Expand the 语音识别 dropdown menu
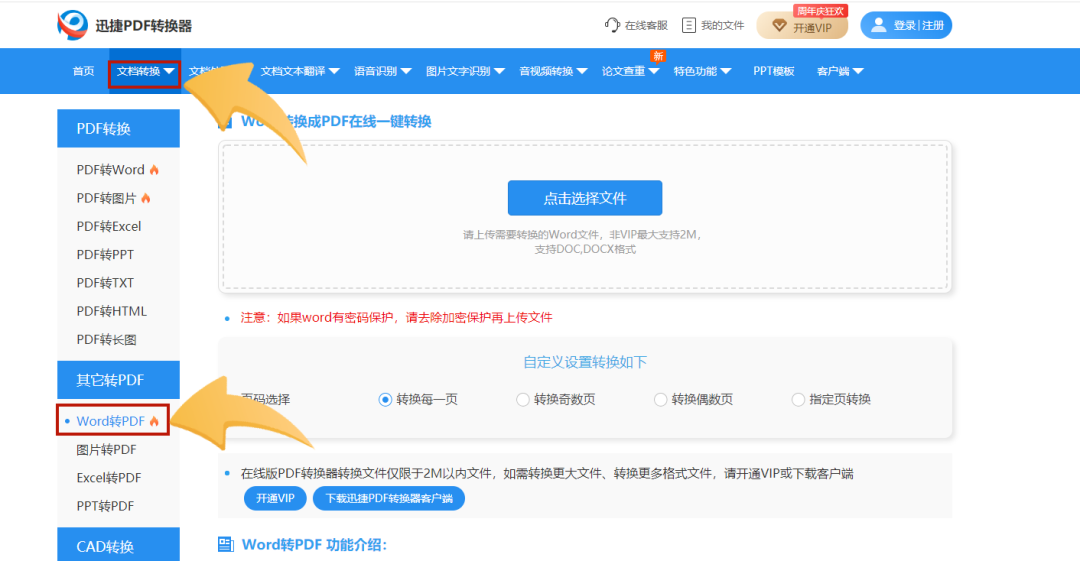The width and height of the screenshot is (1080, 561). pyautogui.click(x=381, y=71)
